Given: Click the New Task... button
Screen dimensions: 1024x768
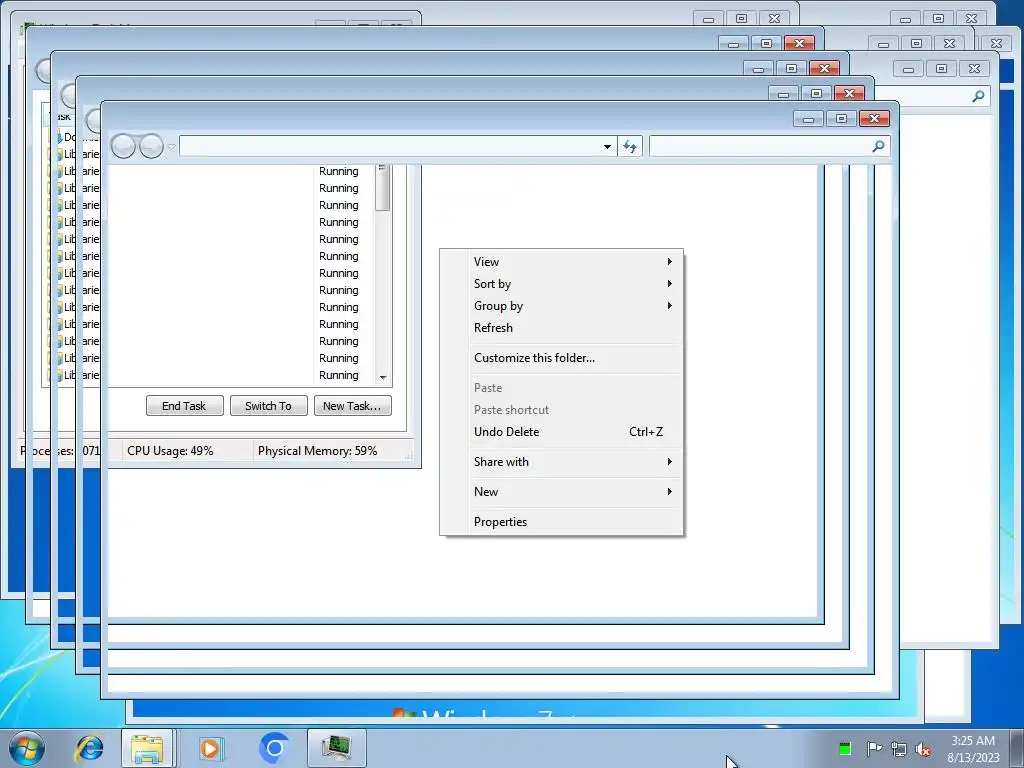Looking at the screenshot, I should (x=353, y=406).
